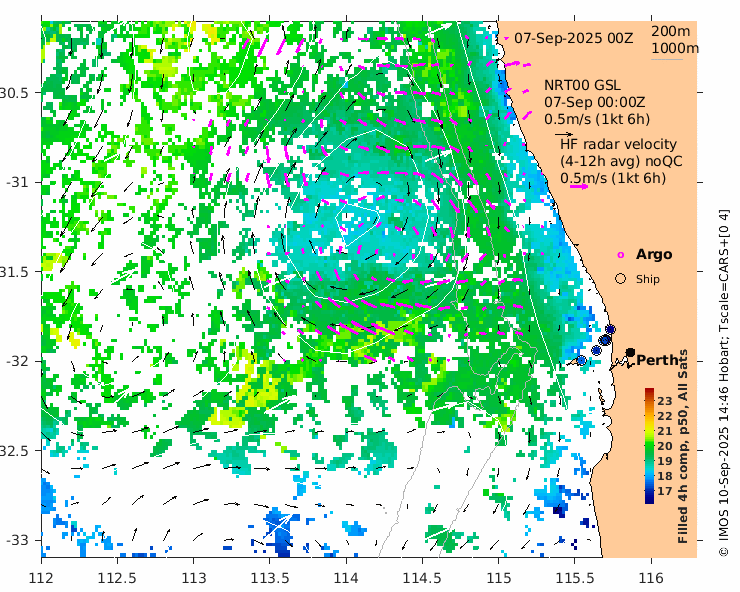Click the latitude axis label '-32'
740x592 pixels.
pos(17,361)
